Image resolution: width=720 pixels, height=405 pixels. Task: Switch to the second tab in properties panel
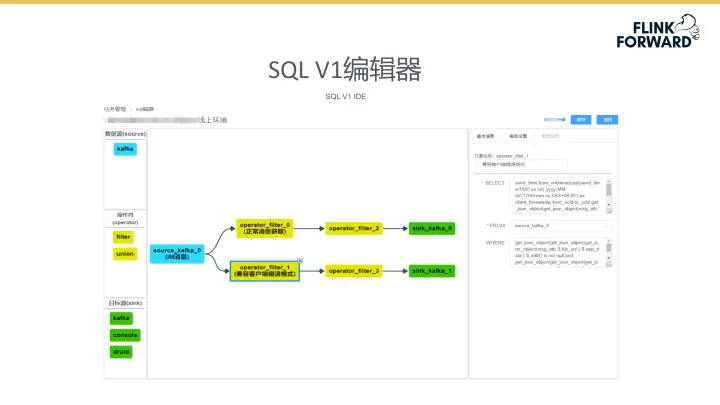coord(518,136)
